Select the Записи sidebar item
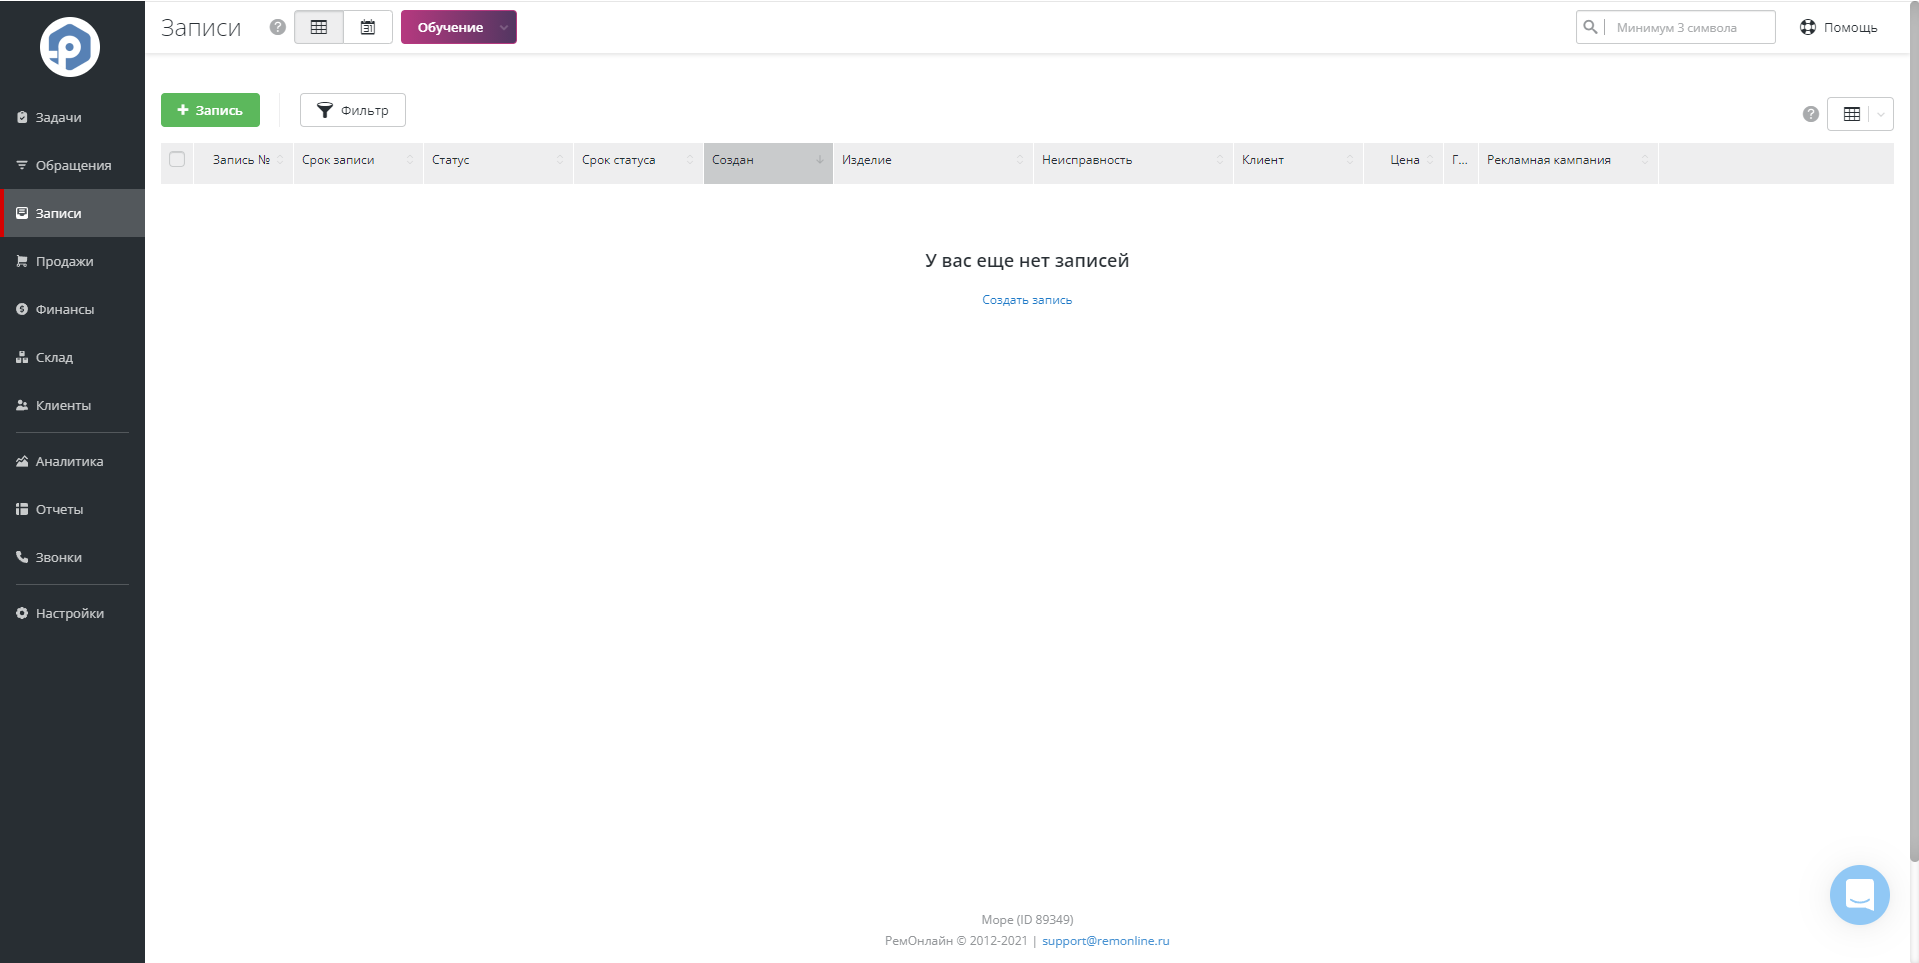1919x963 pixels. 72,213
